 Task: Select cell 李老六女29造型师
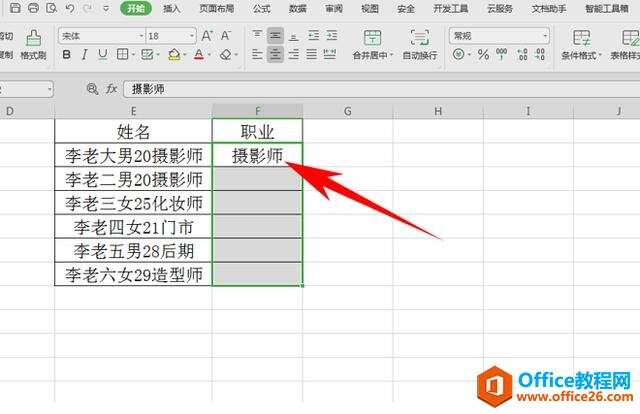pyautogui.click(x=133, y=274)
